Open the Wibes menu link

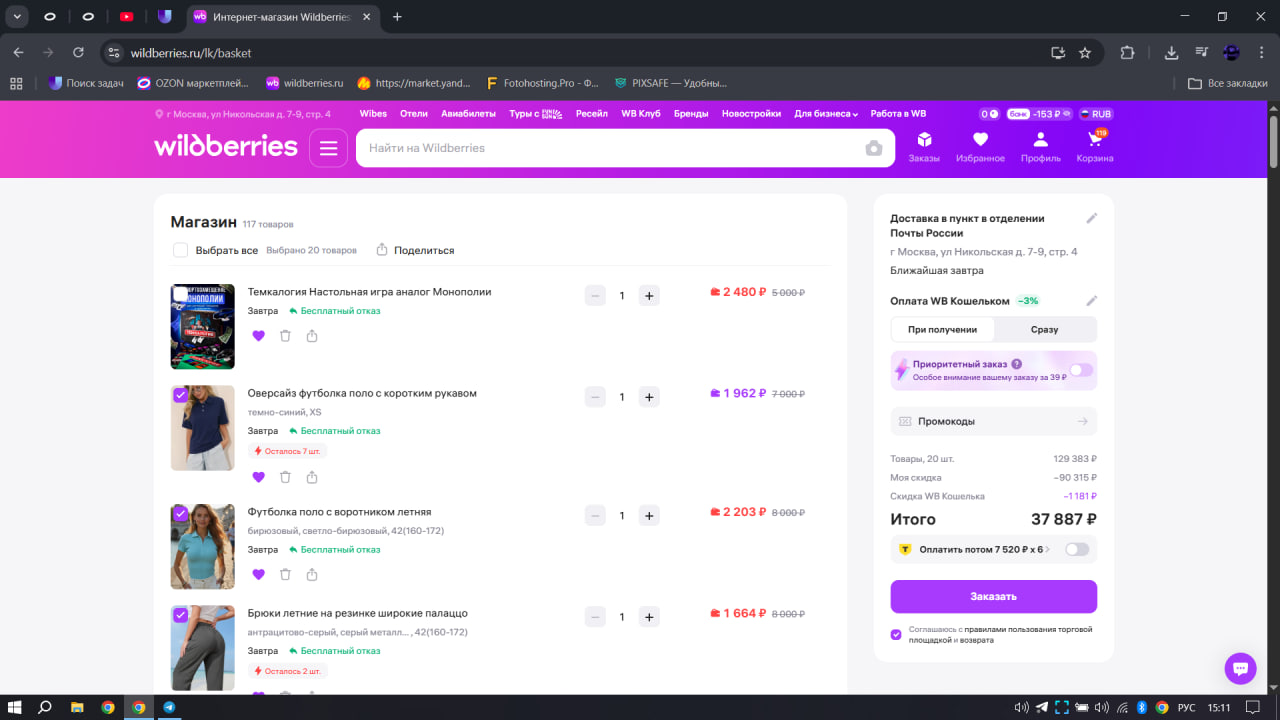pos(373,114)
